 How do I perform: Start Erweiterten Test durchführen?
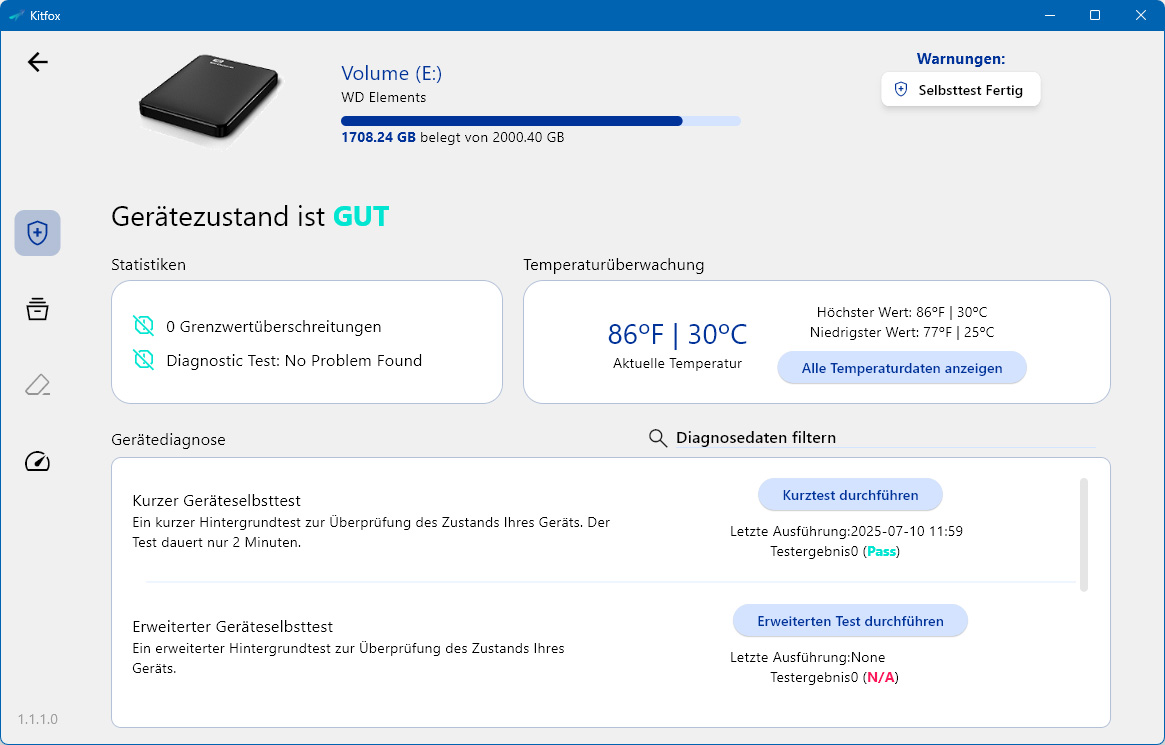tap(850, 620)
